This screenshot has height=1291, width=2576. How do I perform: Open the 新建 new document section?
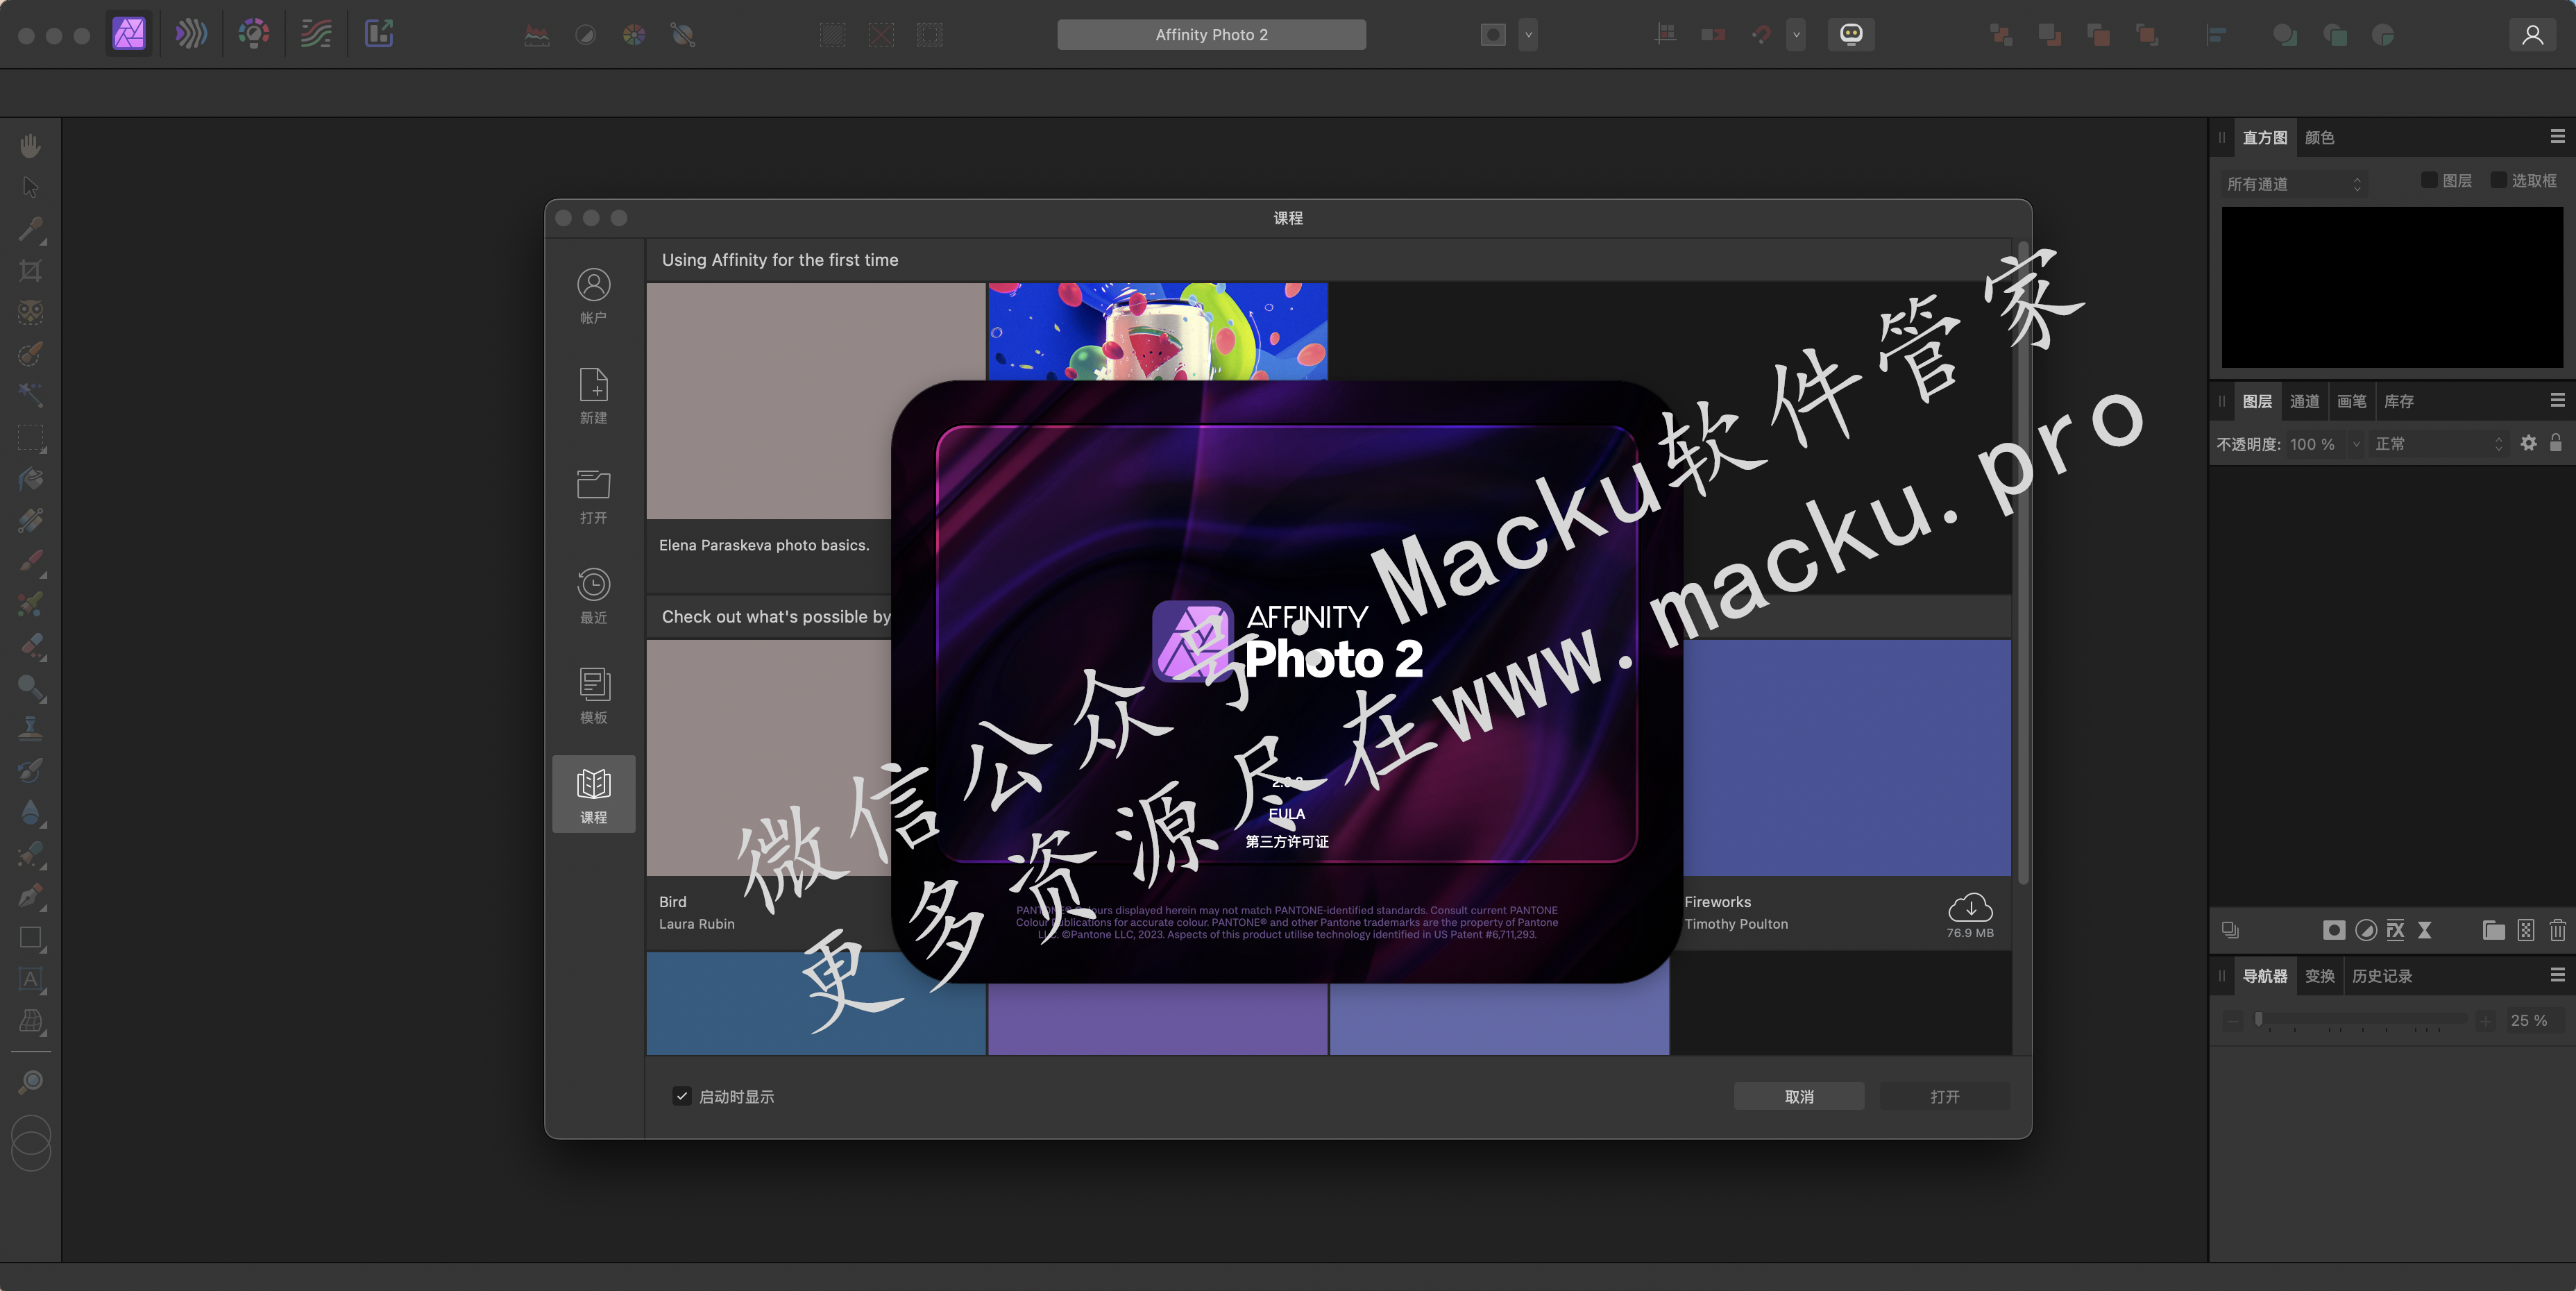593,396
